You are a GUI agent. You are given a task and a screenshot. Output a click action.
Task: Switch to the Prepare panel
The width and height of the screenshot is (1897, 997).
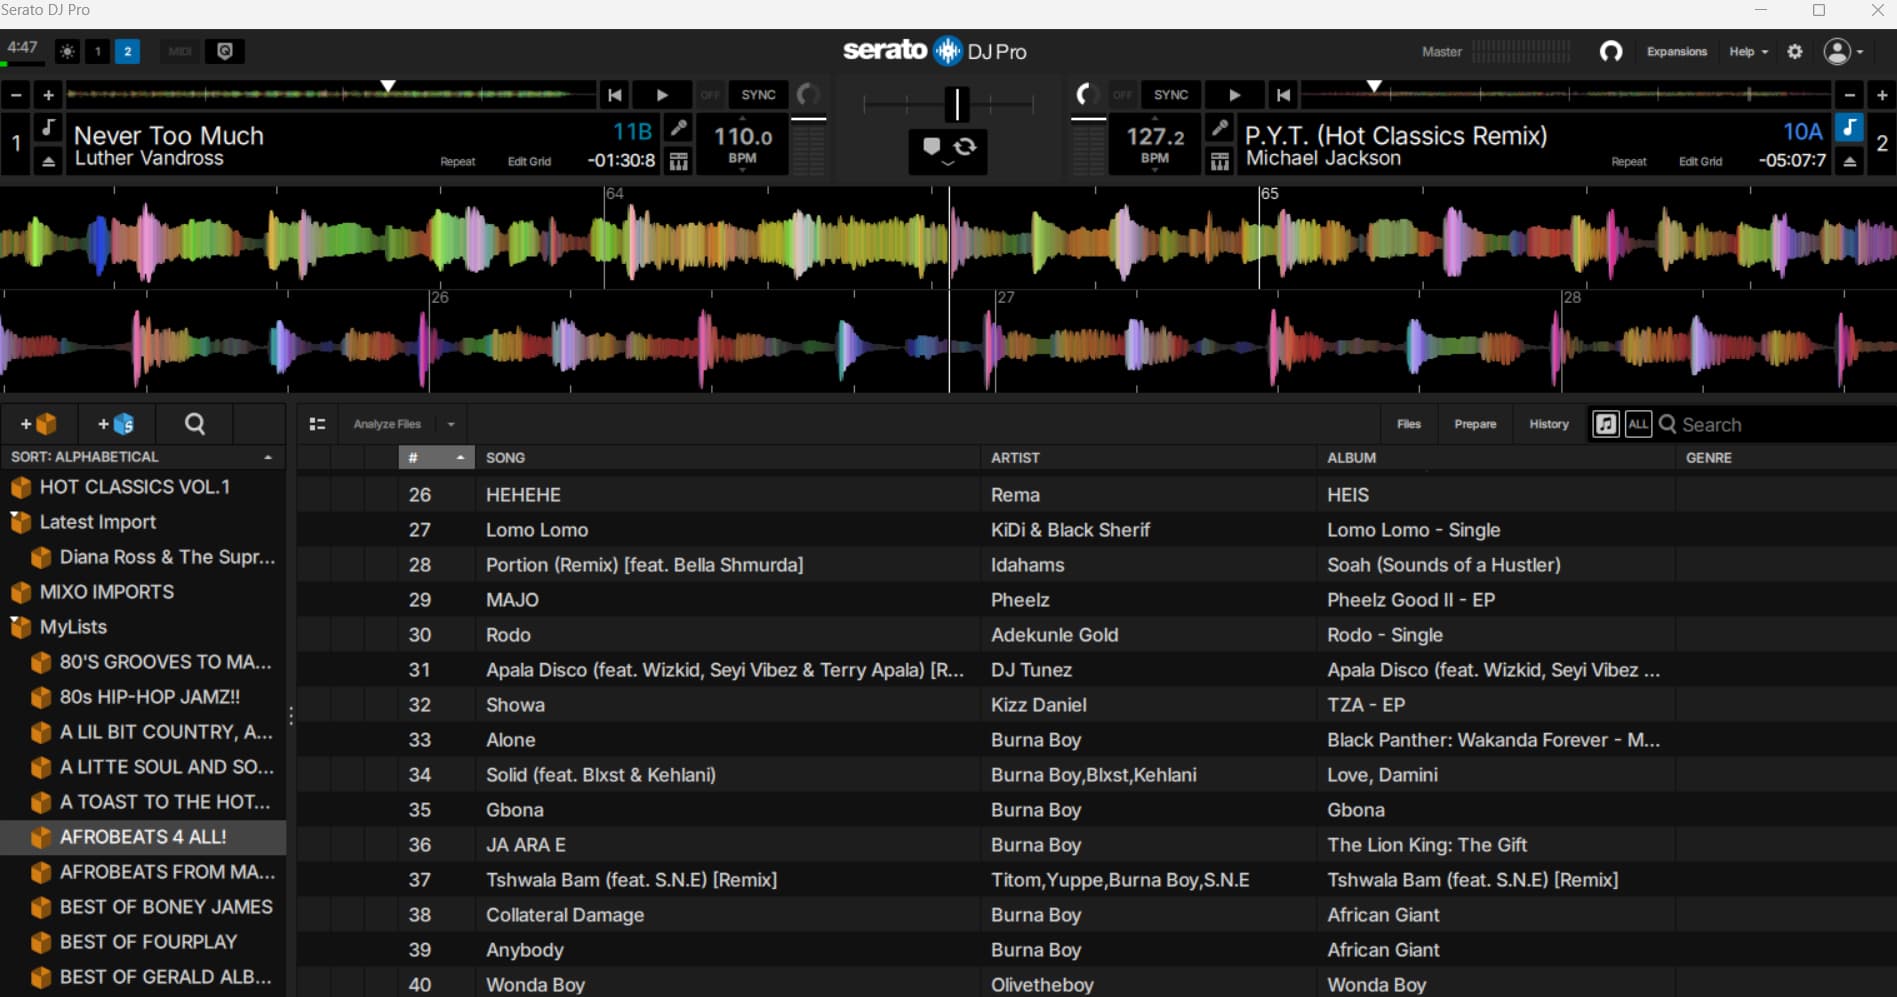[x=1475, y=424]
